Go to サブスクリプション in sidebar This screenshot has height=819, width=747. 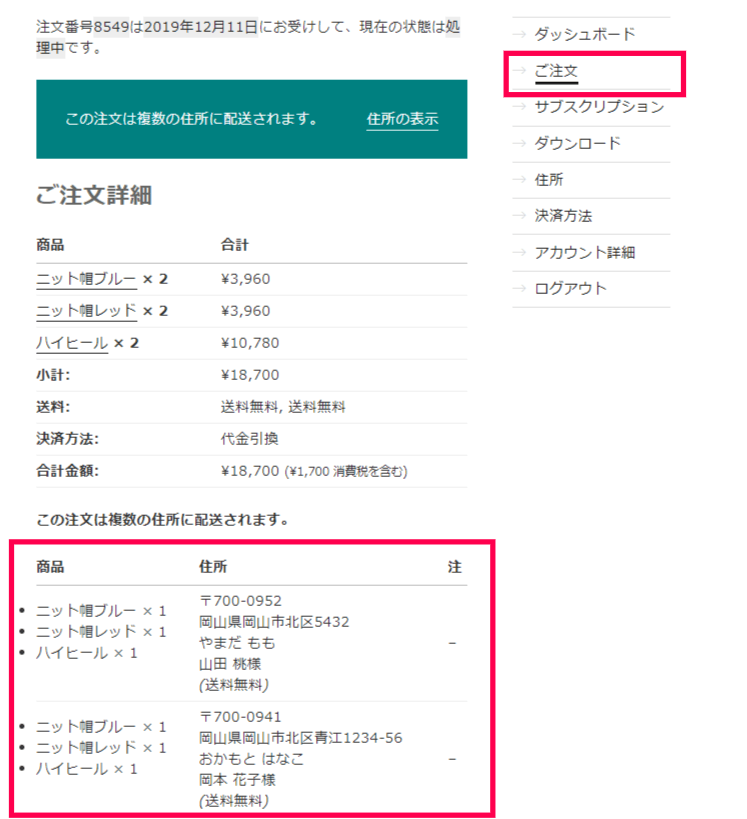click(599, 107)
